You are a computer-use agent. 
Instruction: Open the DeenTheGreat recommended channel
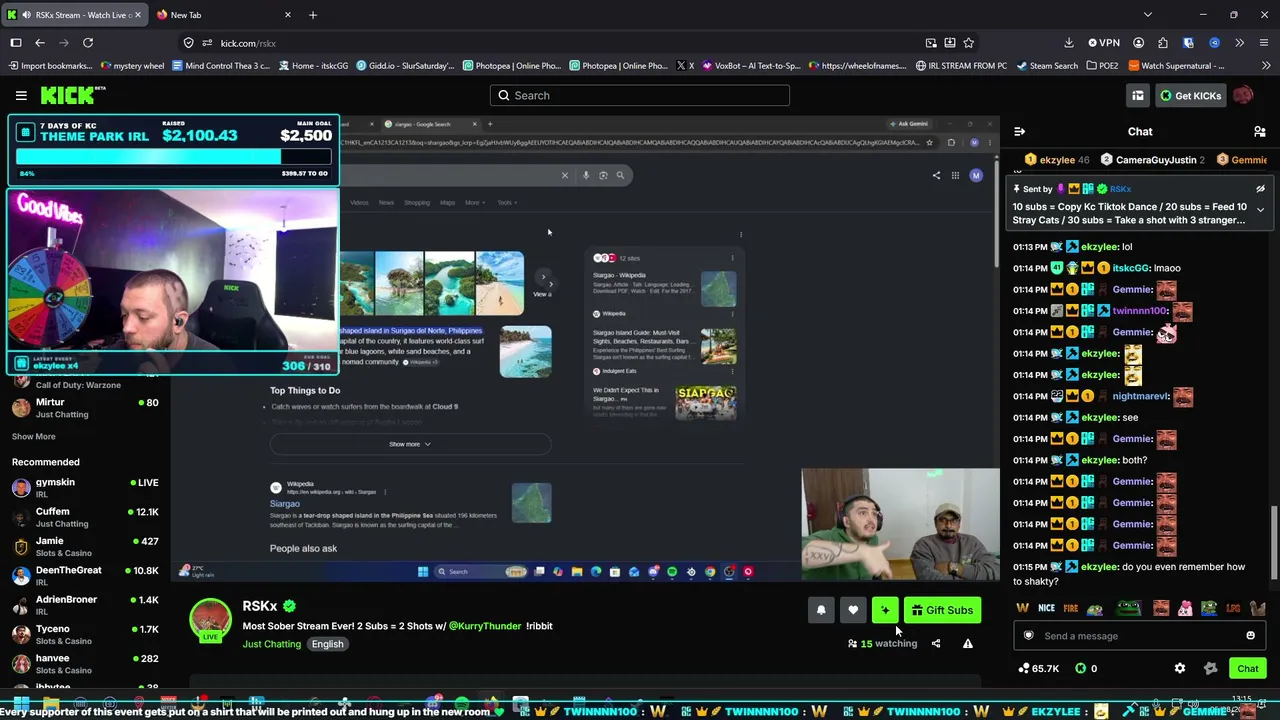85,576
